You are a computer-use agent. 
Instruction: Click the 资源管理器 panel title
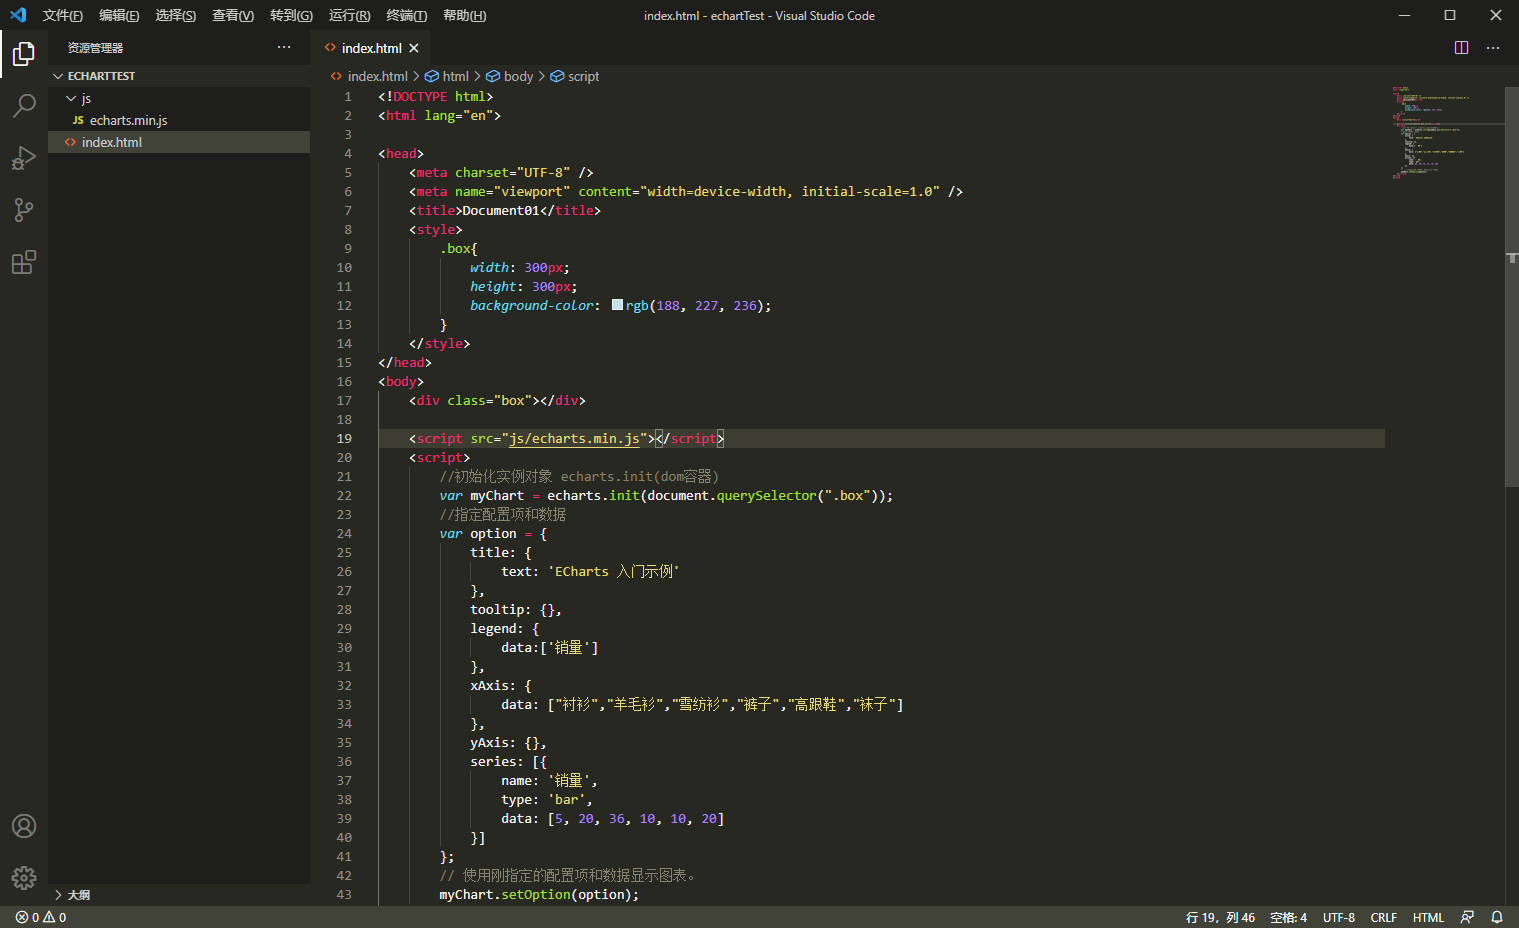[x=95, y=48]
